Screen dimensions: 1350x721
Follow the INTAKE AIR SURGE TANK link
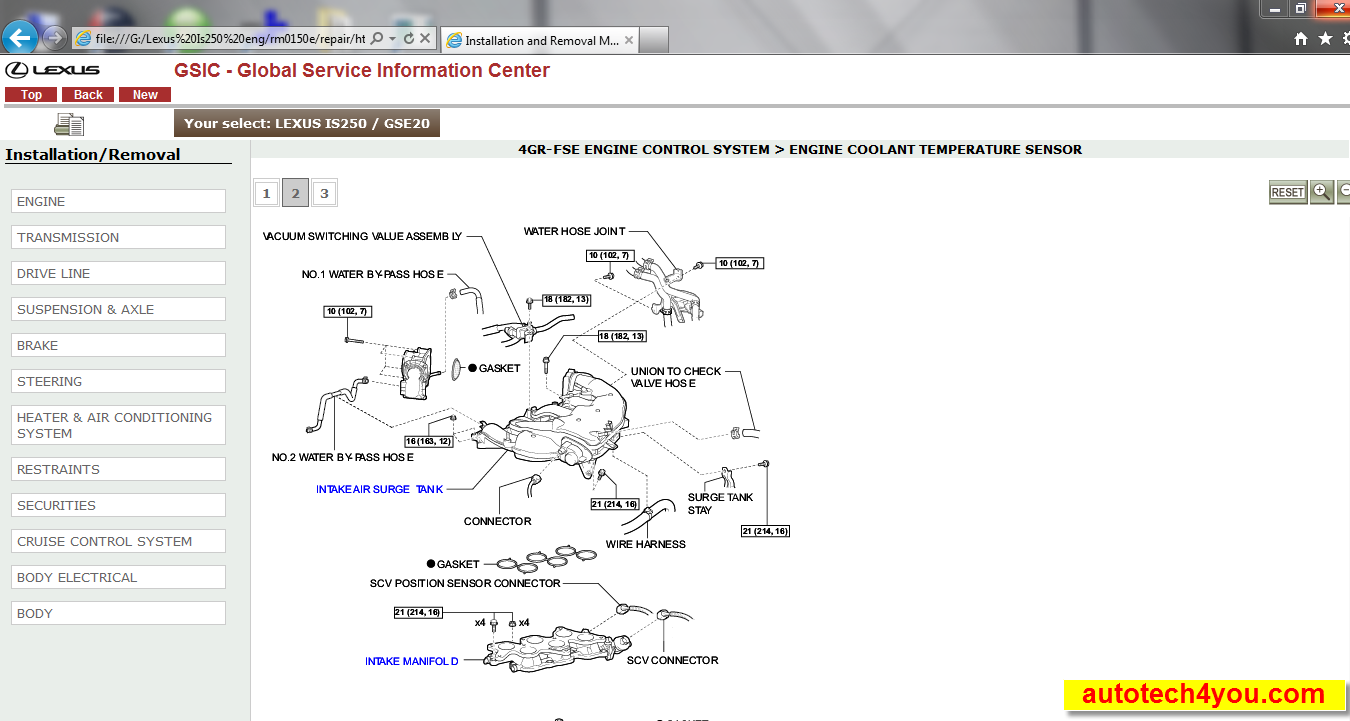[379, 489]
